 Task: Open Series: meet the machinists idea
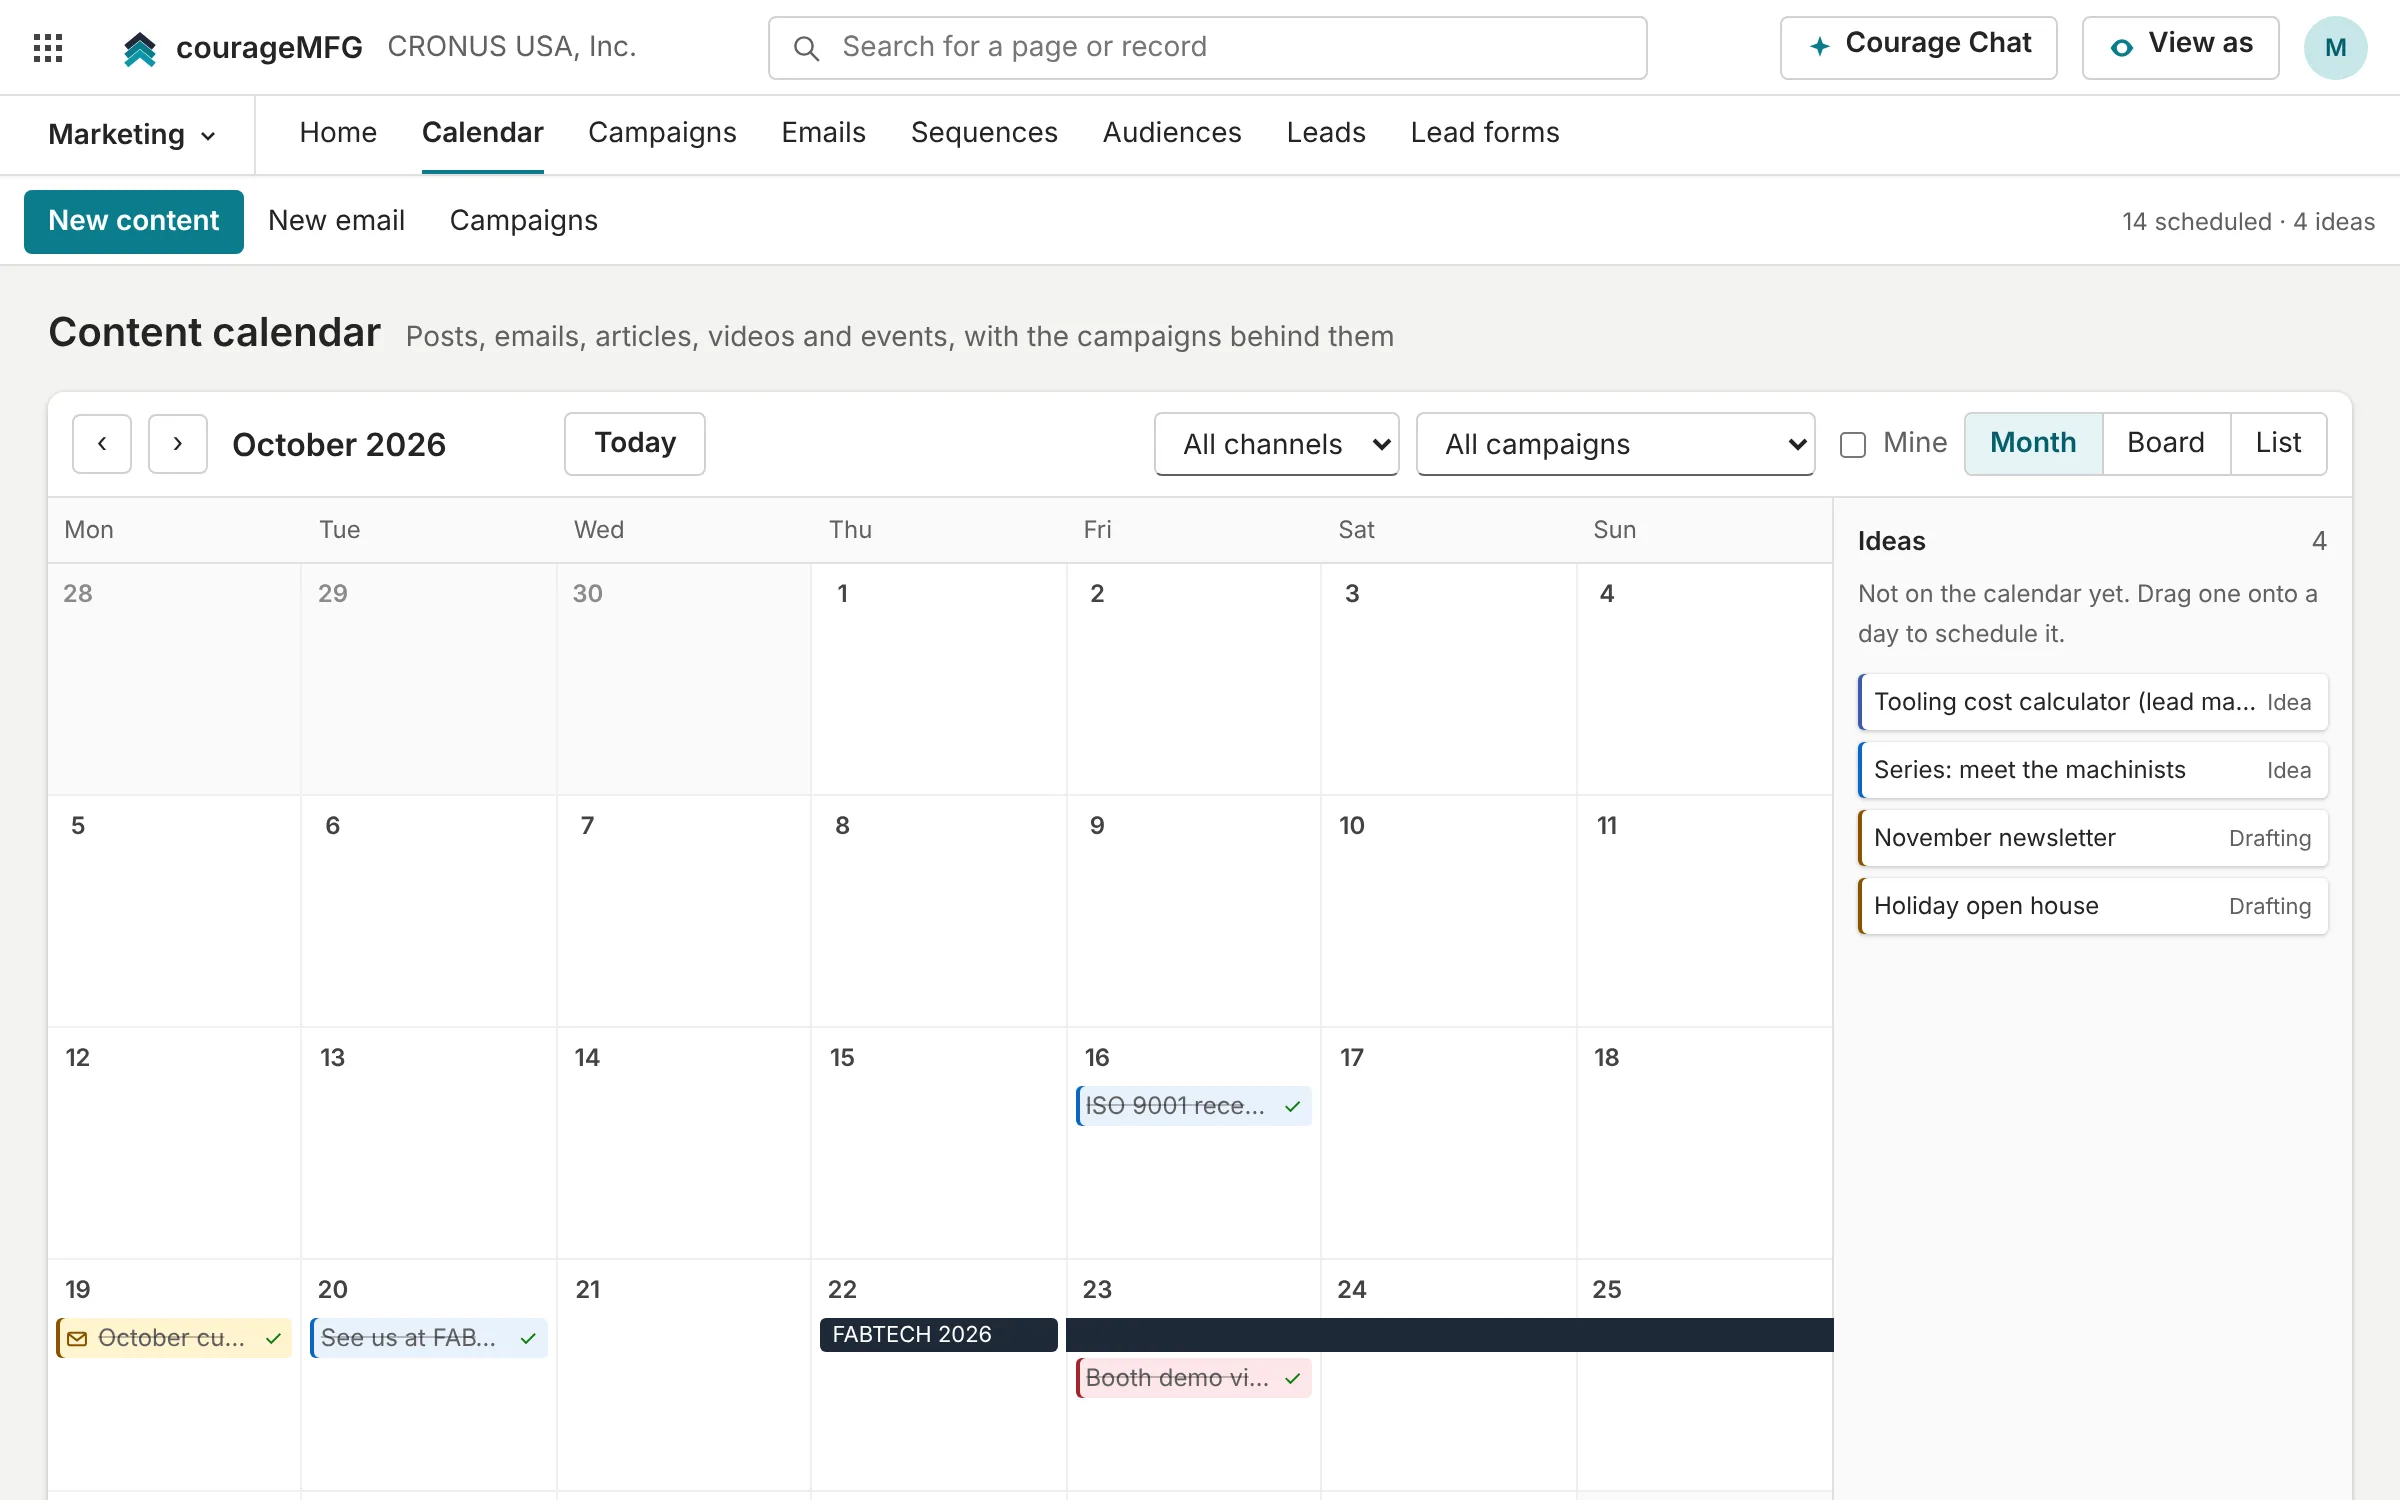click(x=2092, y=770)
